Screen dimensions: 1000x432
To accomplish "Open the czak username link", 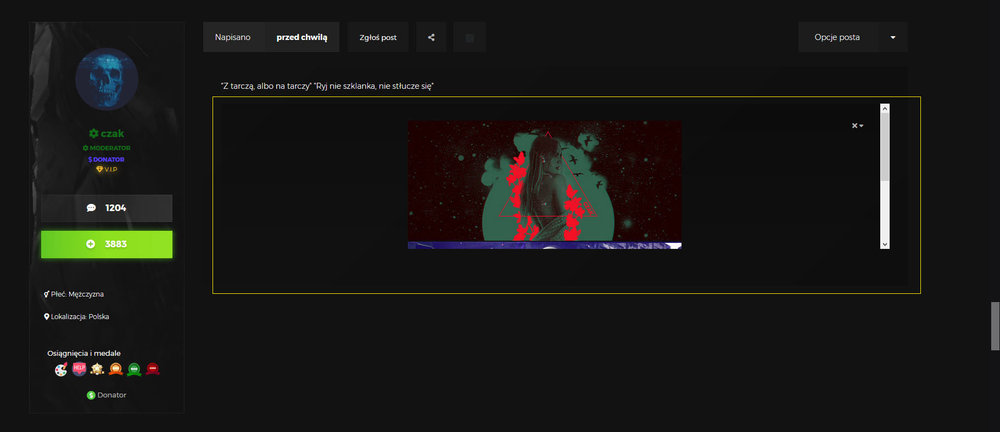I will coord(112,133).
